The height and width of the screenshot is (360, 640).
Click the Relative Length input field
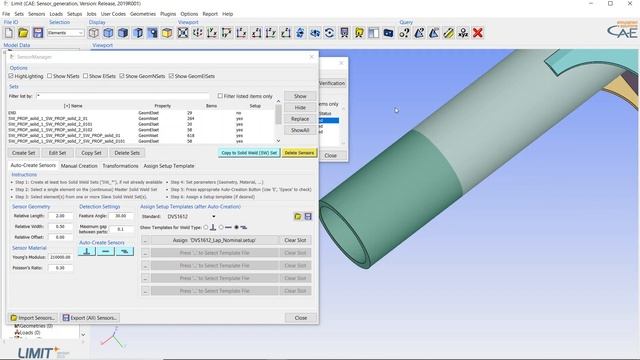pos(60,216)
